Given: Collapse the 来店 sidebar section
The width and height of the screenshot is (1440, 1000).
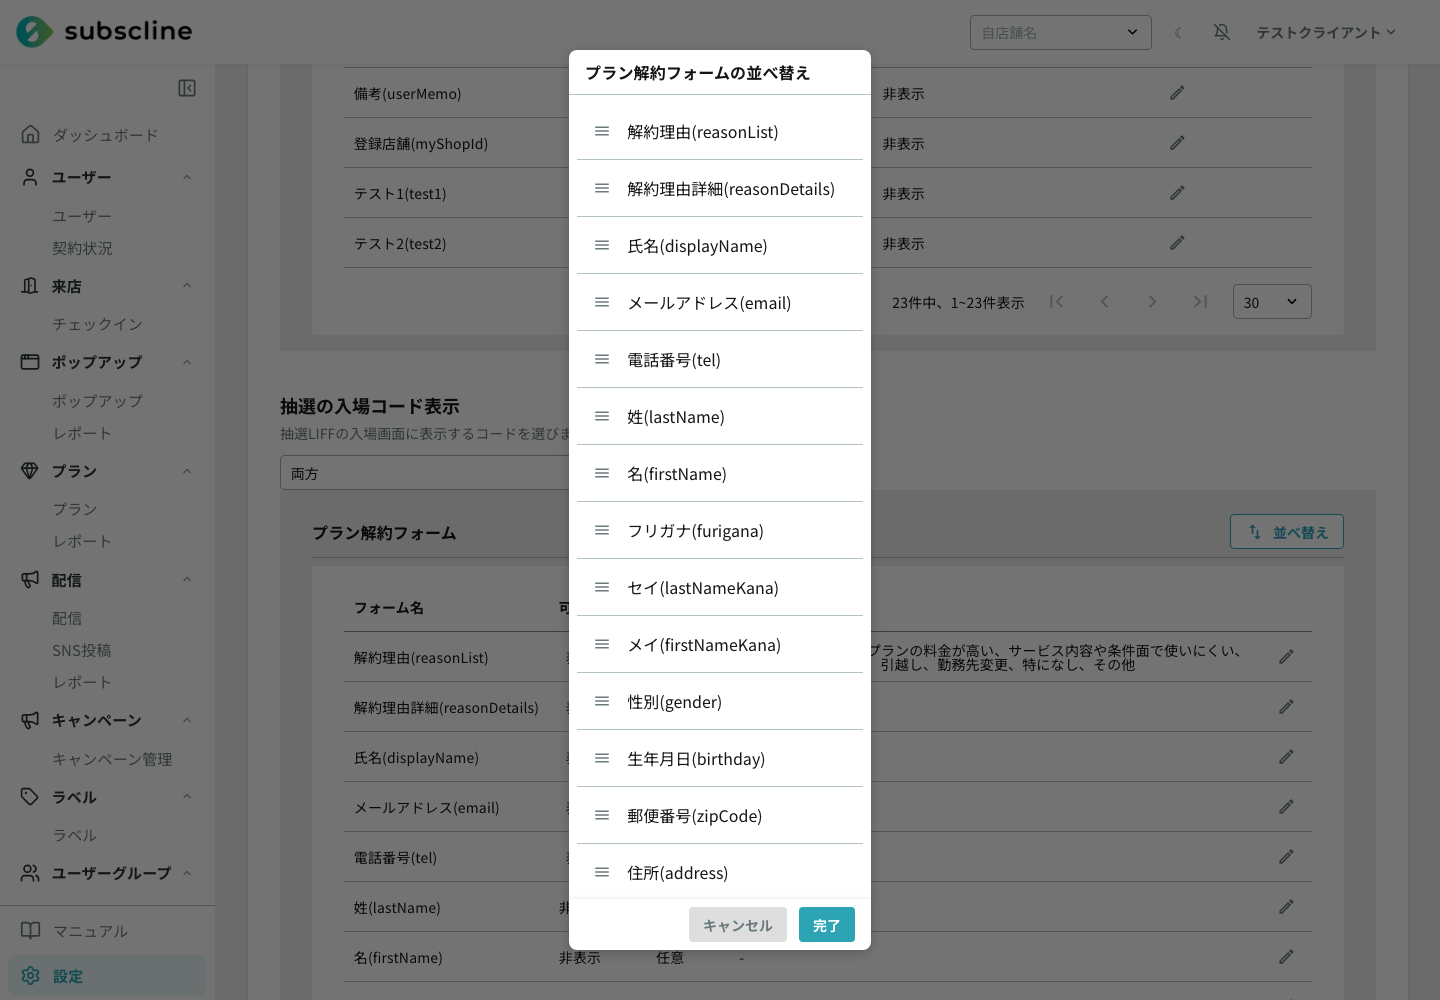Looking at the screenshot, I should click(x=187, y=286).
